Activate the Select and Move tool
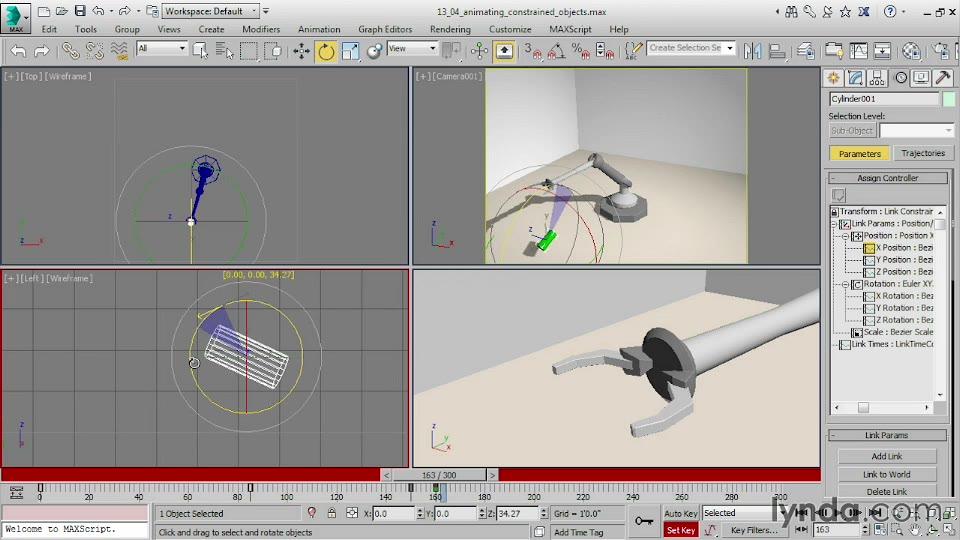Viewport: 960px width, 540px height. tap(301, 51)
